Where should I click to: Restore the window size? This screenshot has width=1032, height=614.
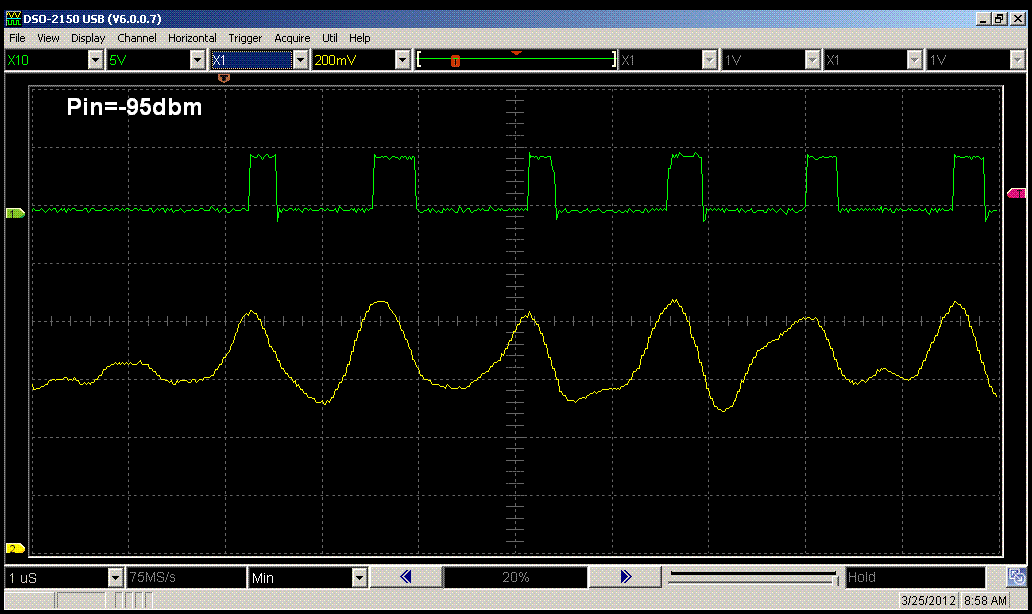point(1000,19)
